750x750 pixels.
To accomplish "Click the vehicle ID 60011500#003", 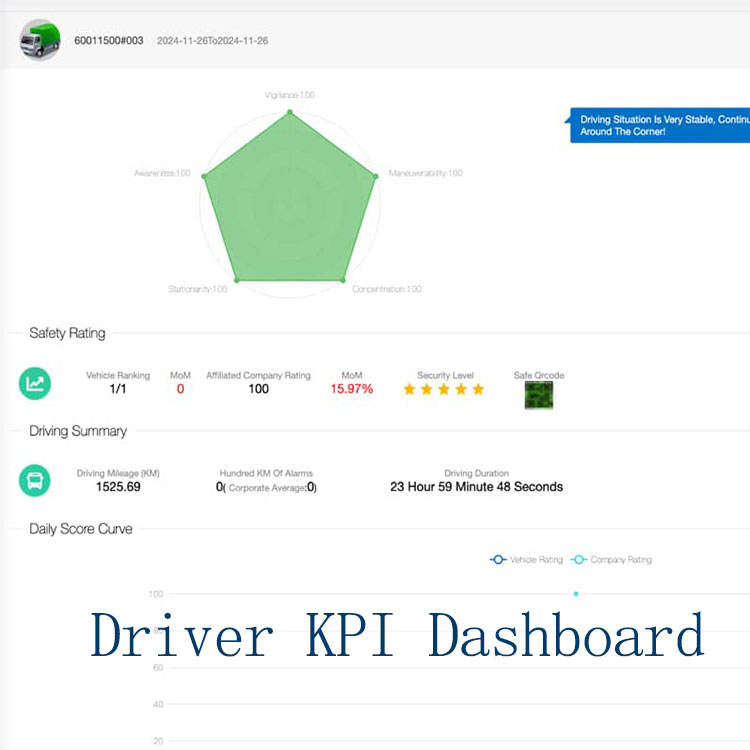I will [x=109, y=41].
